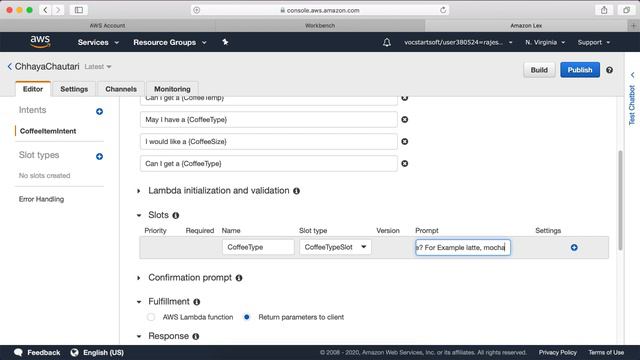
Task: Switch to the Amazon Lex browser tab
Action: pos(526,25)
